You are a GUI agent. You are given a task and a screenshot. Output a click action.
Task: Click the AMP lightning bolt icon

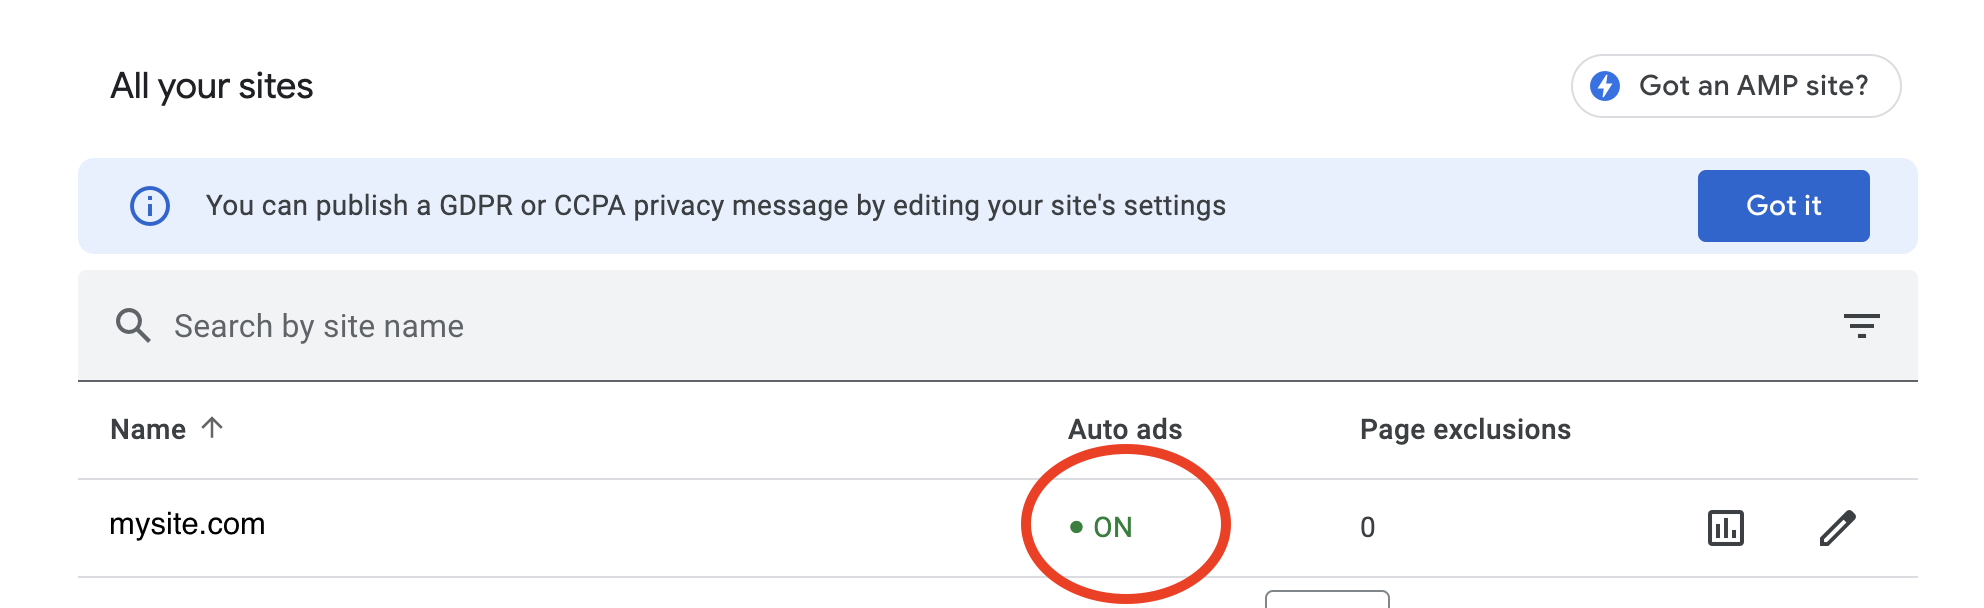pyautogui.click(x=1605, y=86)
